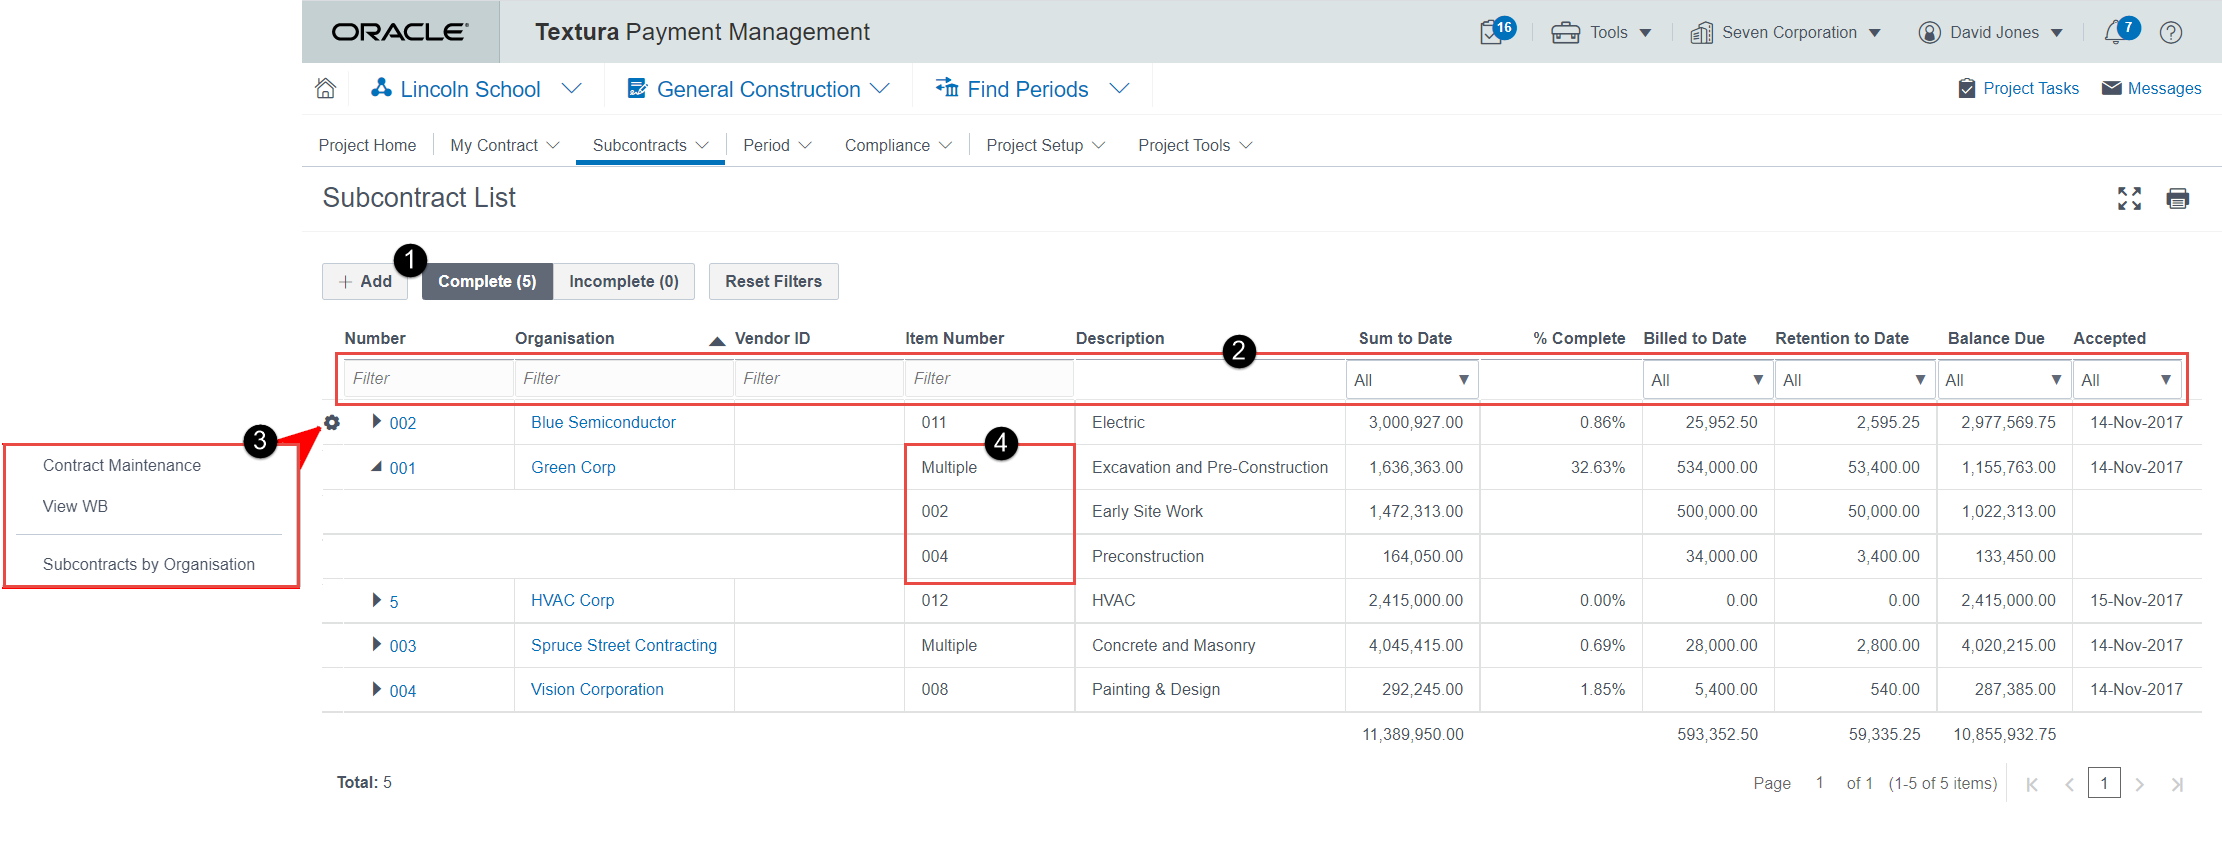The width and height of the screenshot is (2222, 865).
Task: Sort by Number column header
Action: coord(375,338)
